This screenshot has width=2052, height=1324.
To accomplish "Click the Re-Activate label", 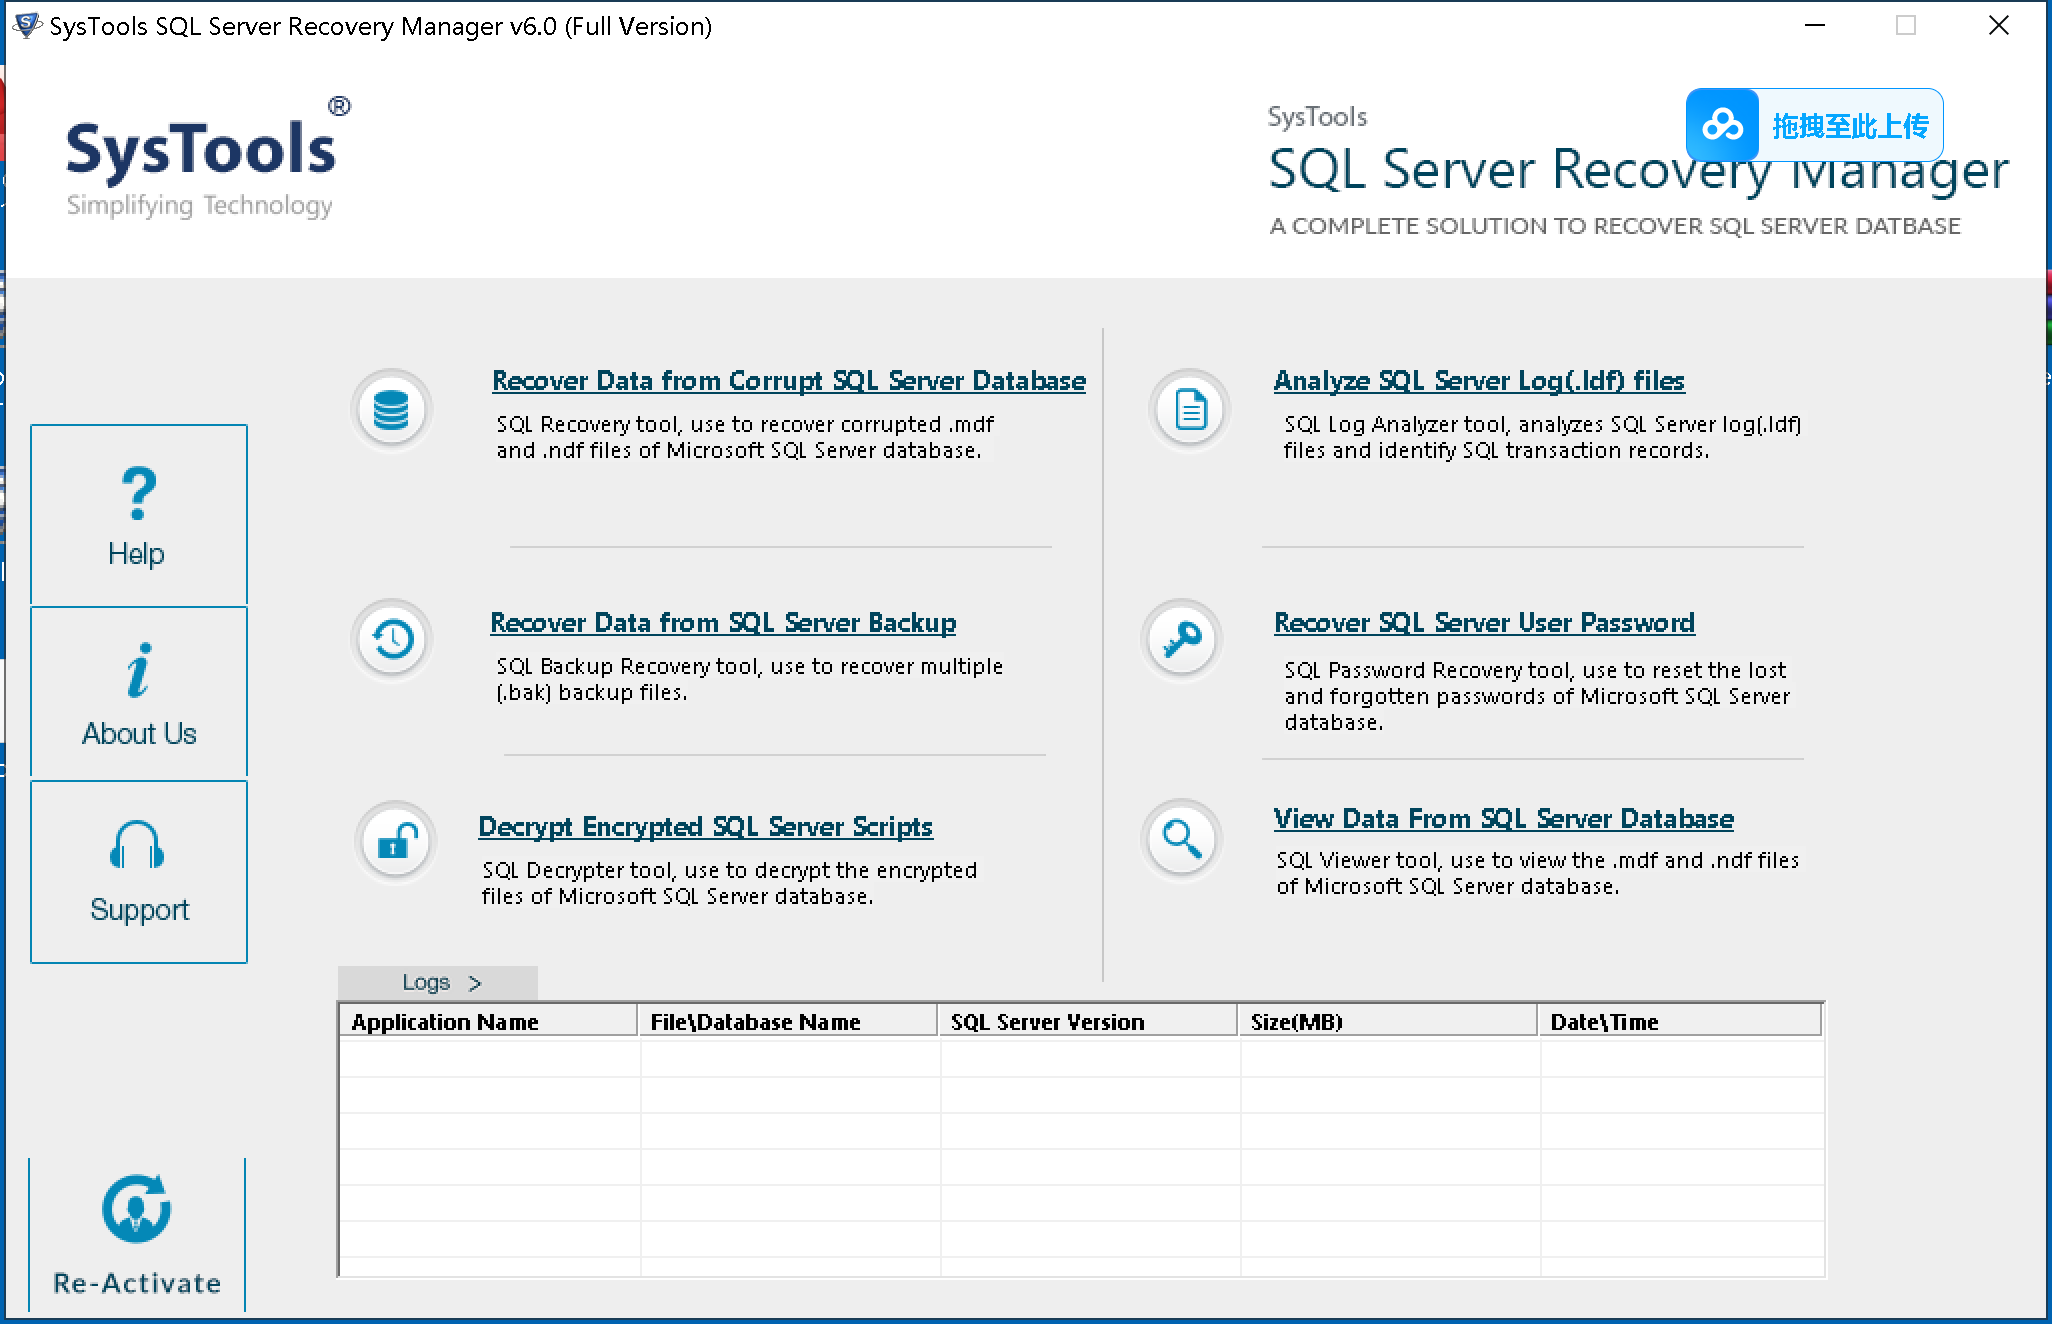I will click(x=137, y=1283).
